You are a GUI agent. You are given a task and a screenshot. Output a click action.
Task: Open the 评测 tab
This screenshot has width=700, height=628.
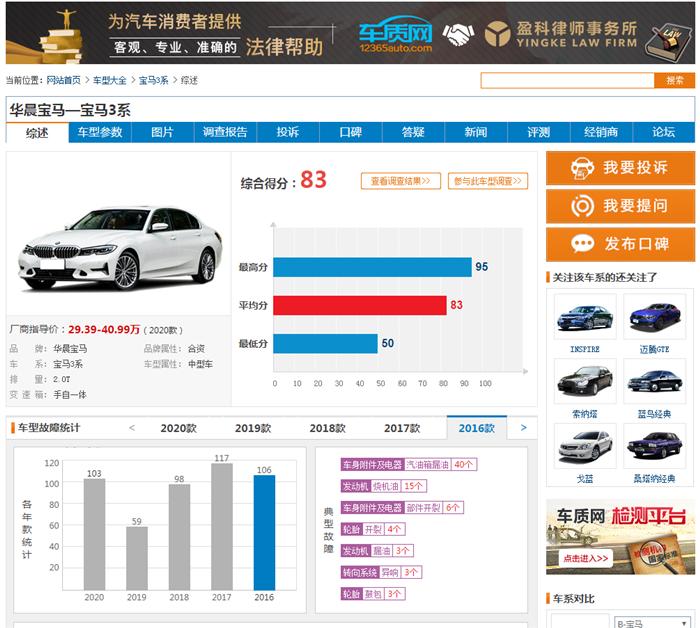click(x=539, y=132)
